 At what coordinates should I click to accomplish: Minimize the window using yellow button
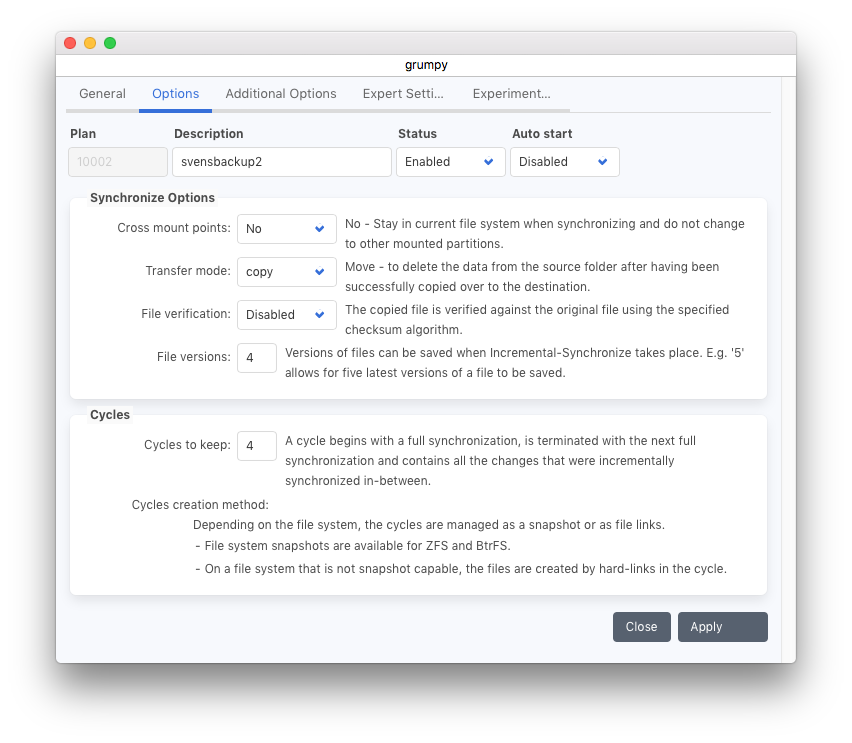pyautogui.click(x=90, y=43)
